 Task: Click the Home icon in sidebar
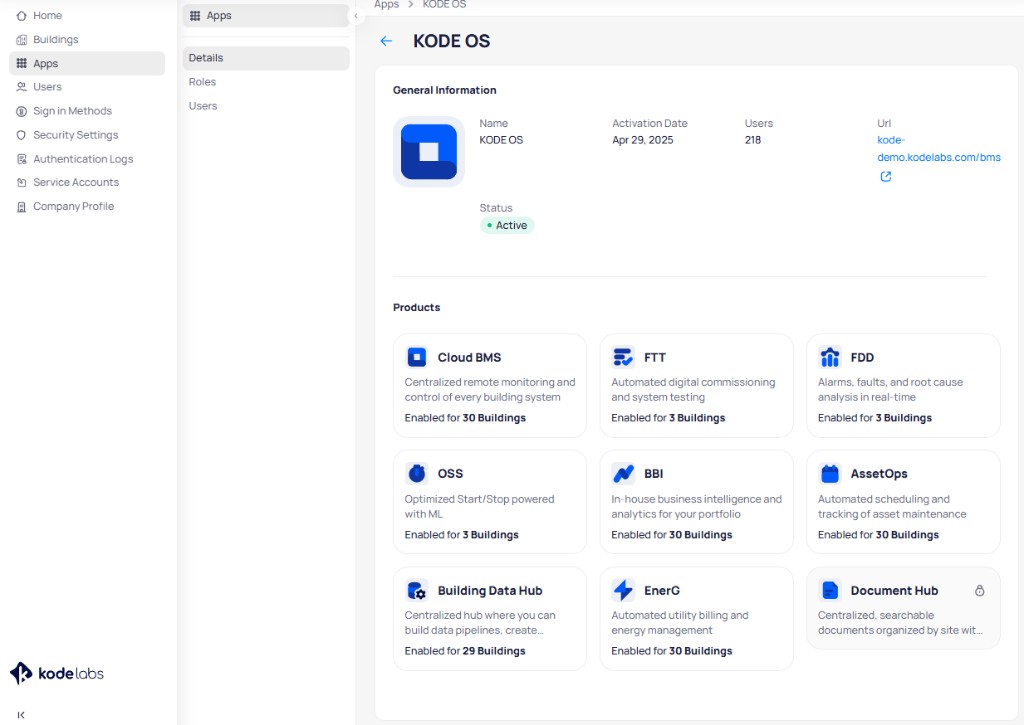coord(22,16)
